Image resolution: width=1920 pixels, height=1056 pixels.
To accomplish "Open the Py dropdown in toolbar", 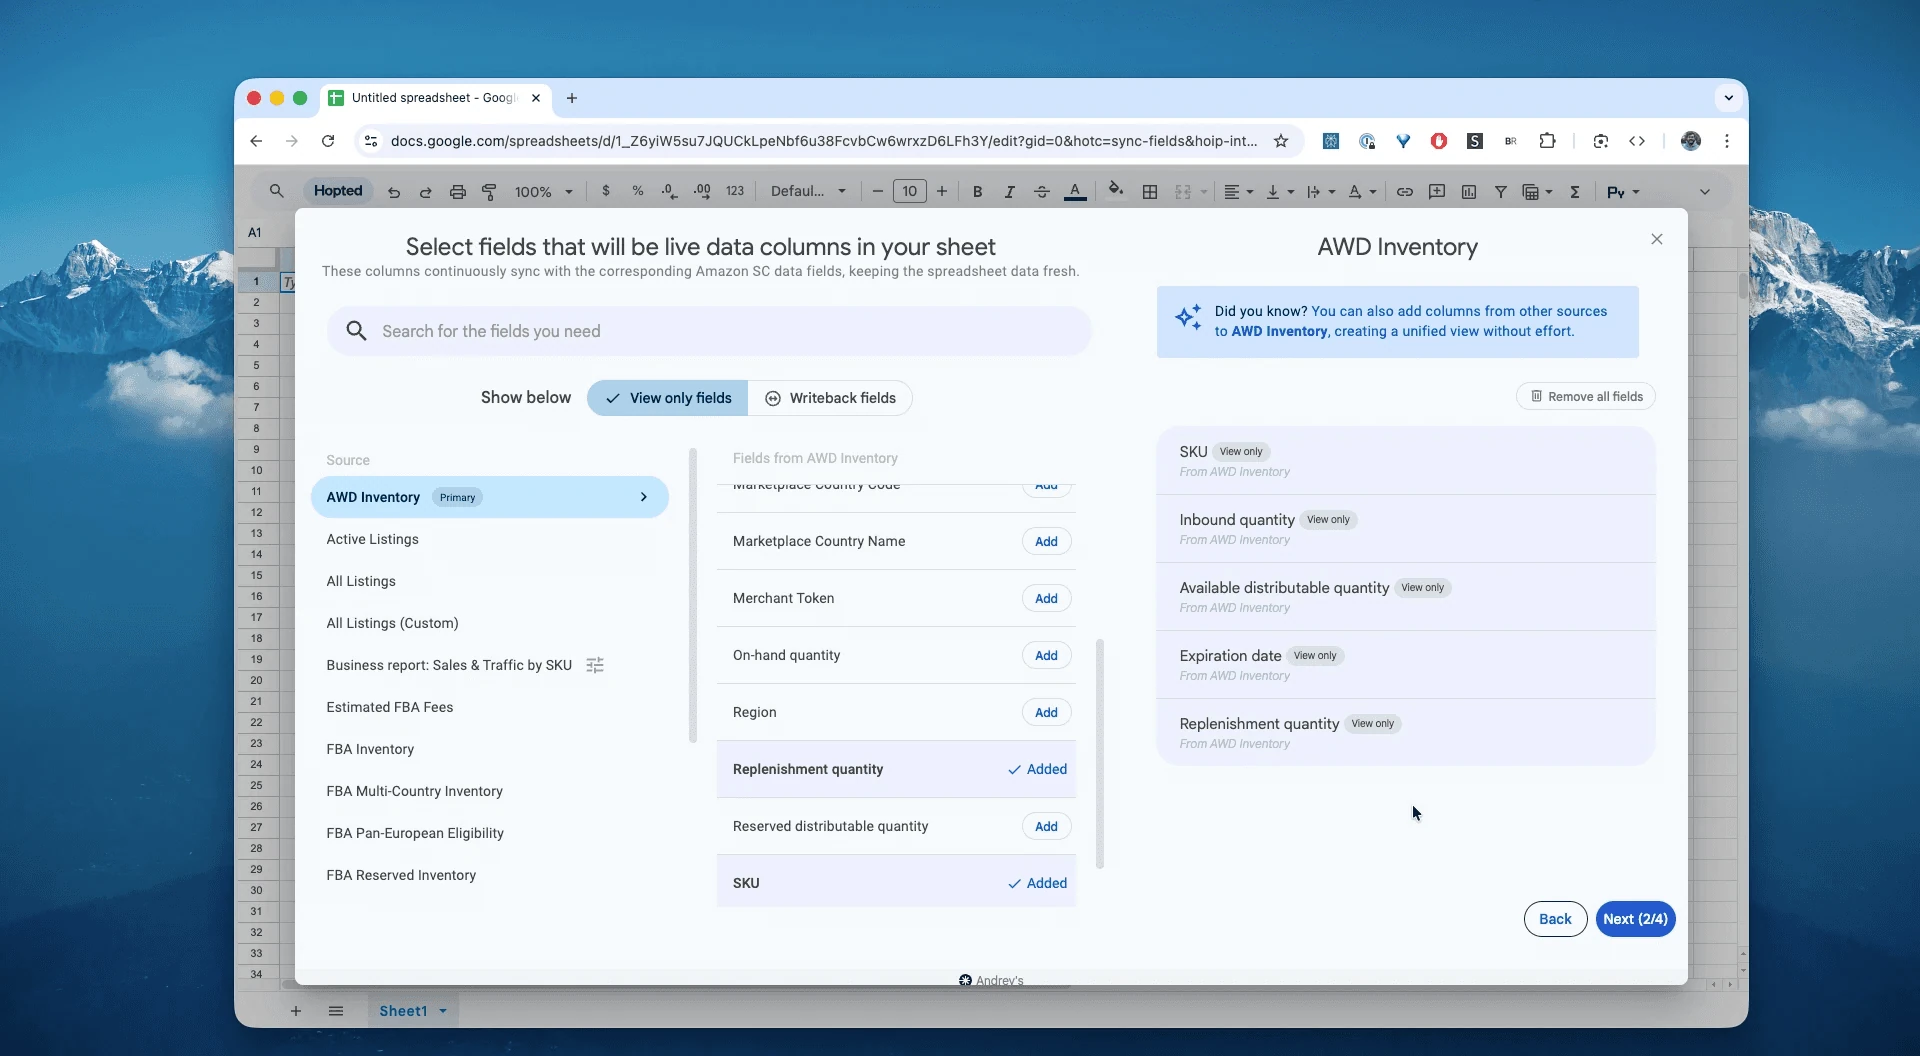I will (x=1622, y=192).
